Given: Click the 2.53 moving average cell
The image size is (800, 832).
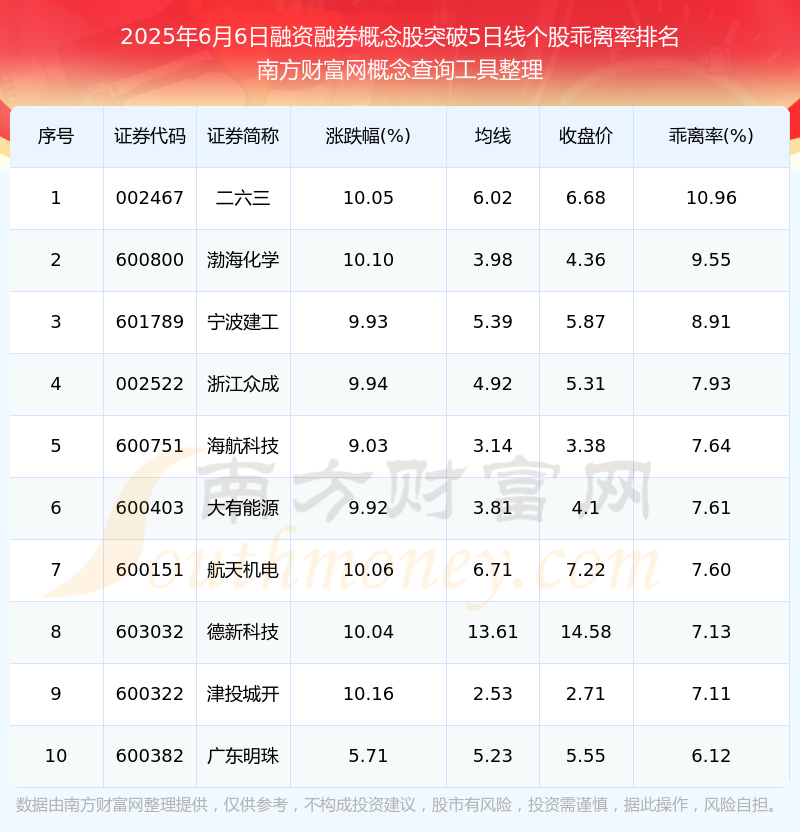Looking at the screenshot, I should point(492,694).
